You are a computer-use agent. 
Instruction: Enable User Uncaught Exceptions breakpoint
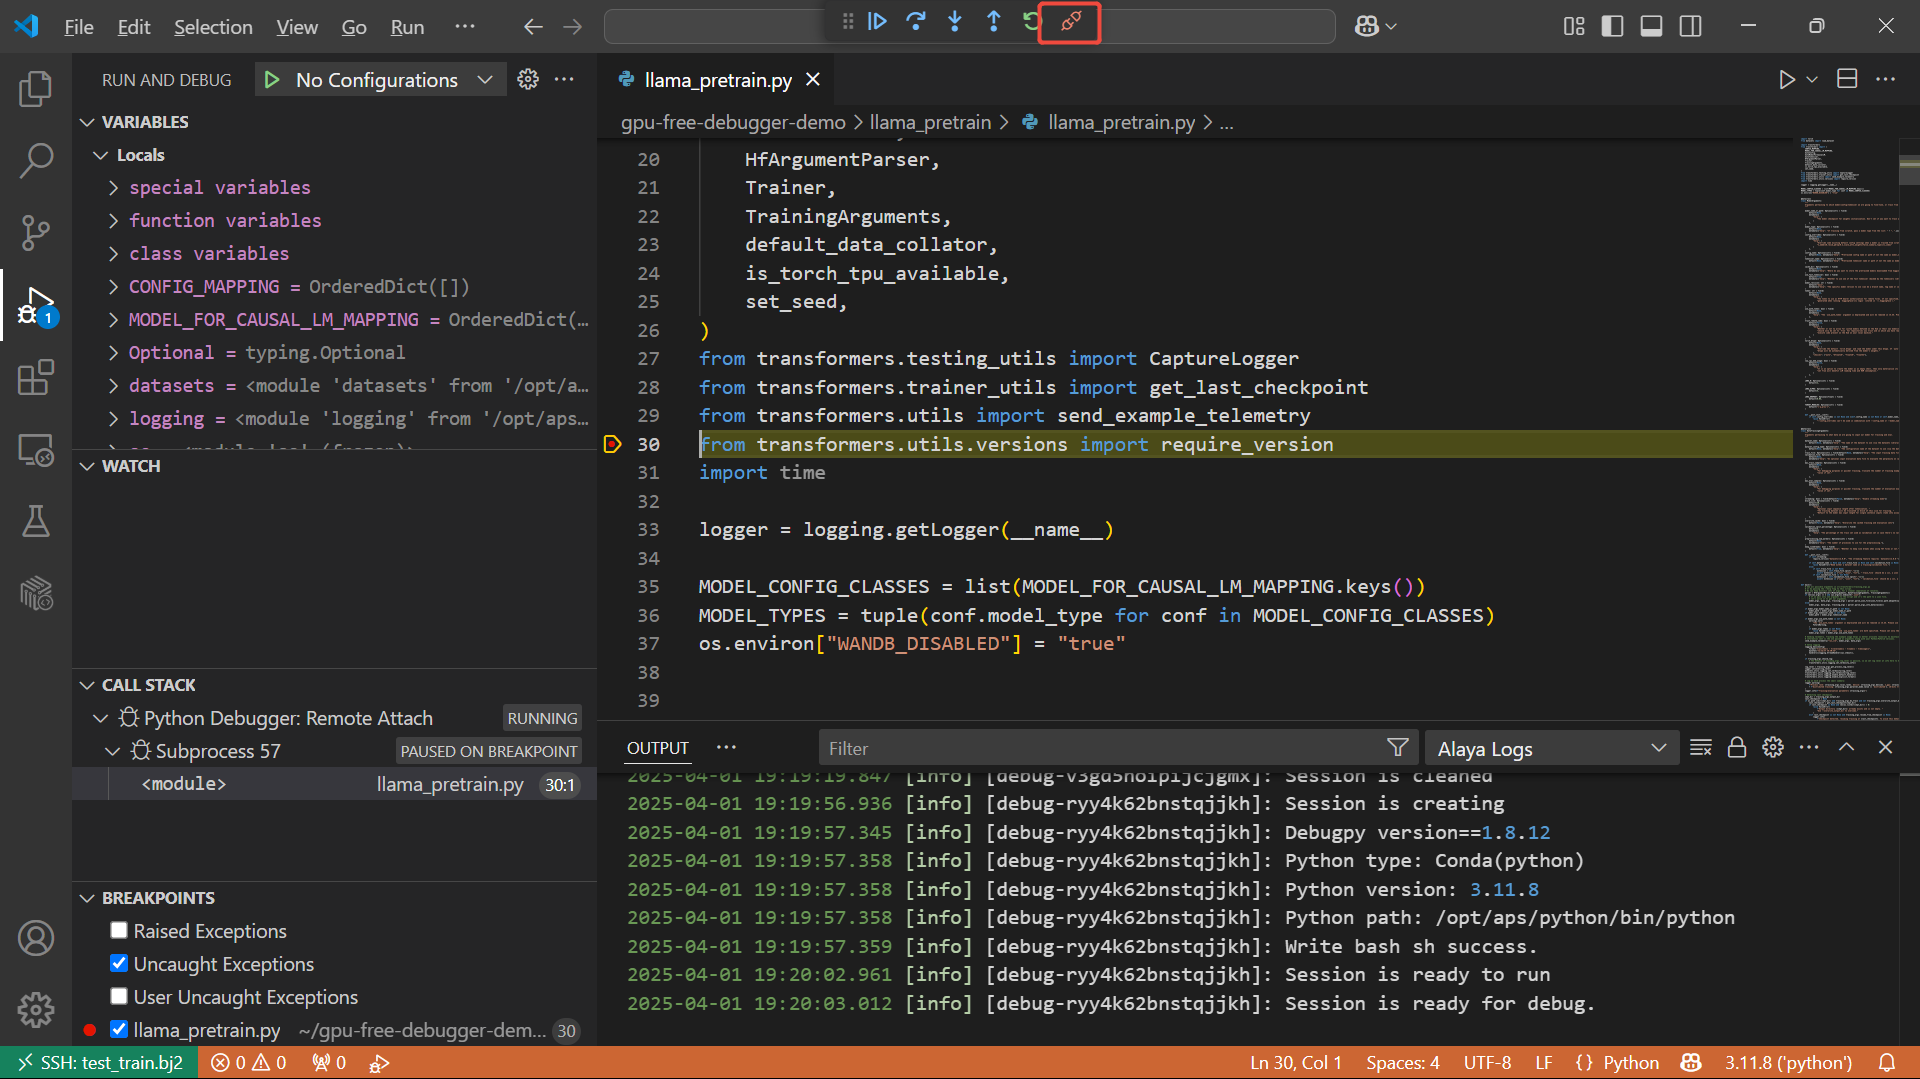pyautogui.click(x=119, y=997)
